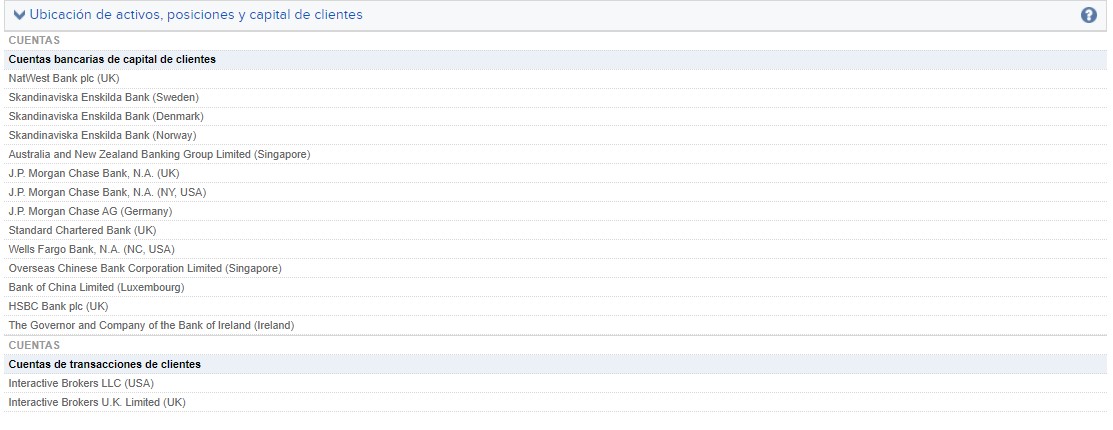Click Interactive Brokers U.K. Limited (UK)

[97, 402]
